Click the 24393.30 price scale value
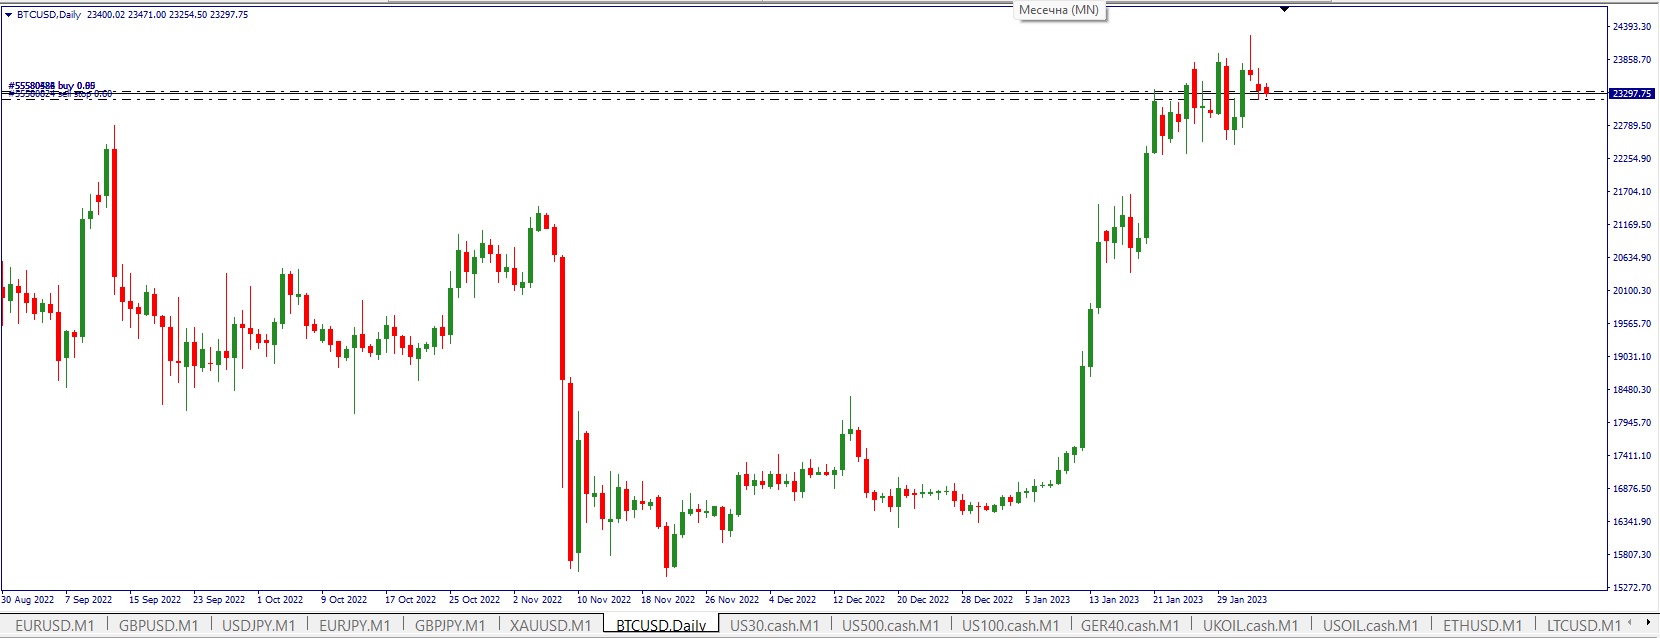This screenshot has width=1660, height=638. click(x=1632, y=27)
